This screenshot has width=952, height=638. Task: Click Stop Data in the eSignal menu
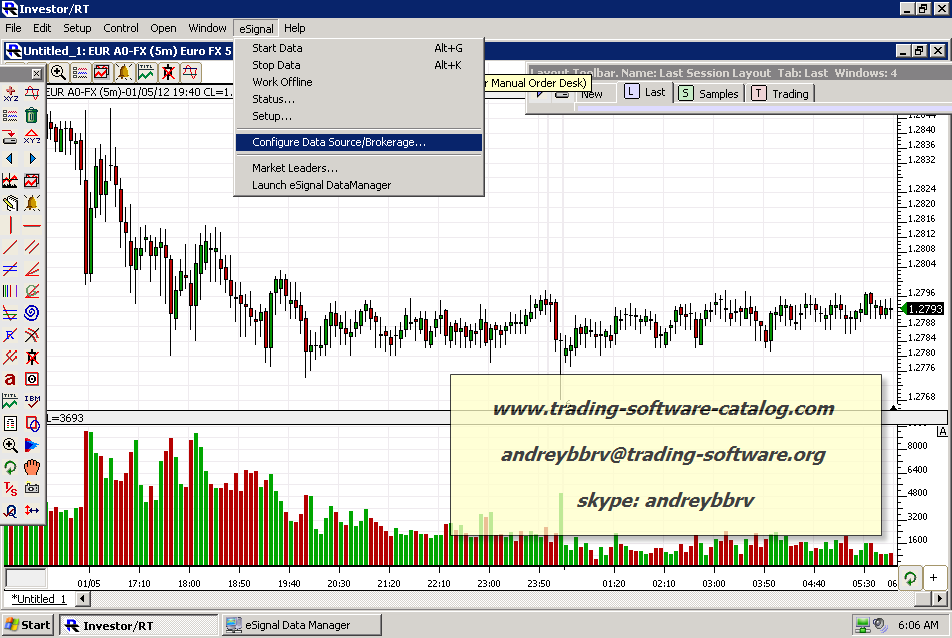[x=276, y=65]
